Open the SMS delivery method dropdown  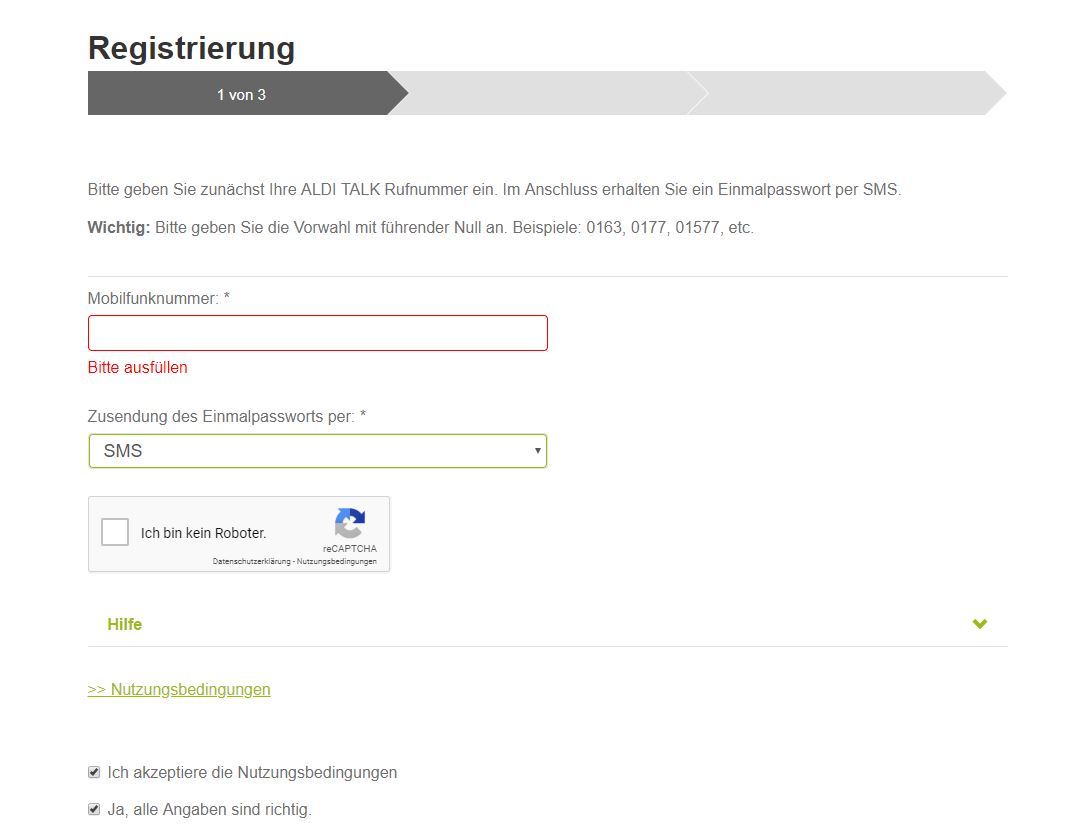click(318, 451)
